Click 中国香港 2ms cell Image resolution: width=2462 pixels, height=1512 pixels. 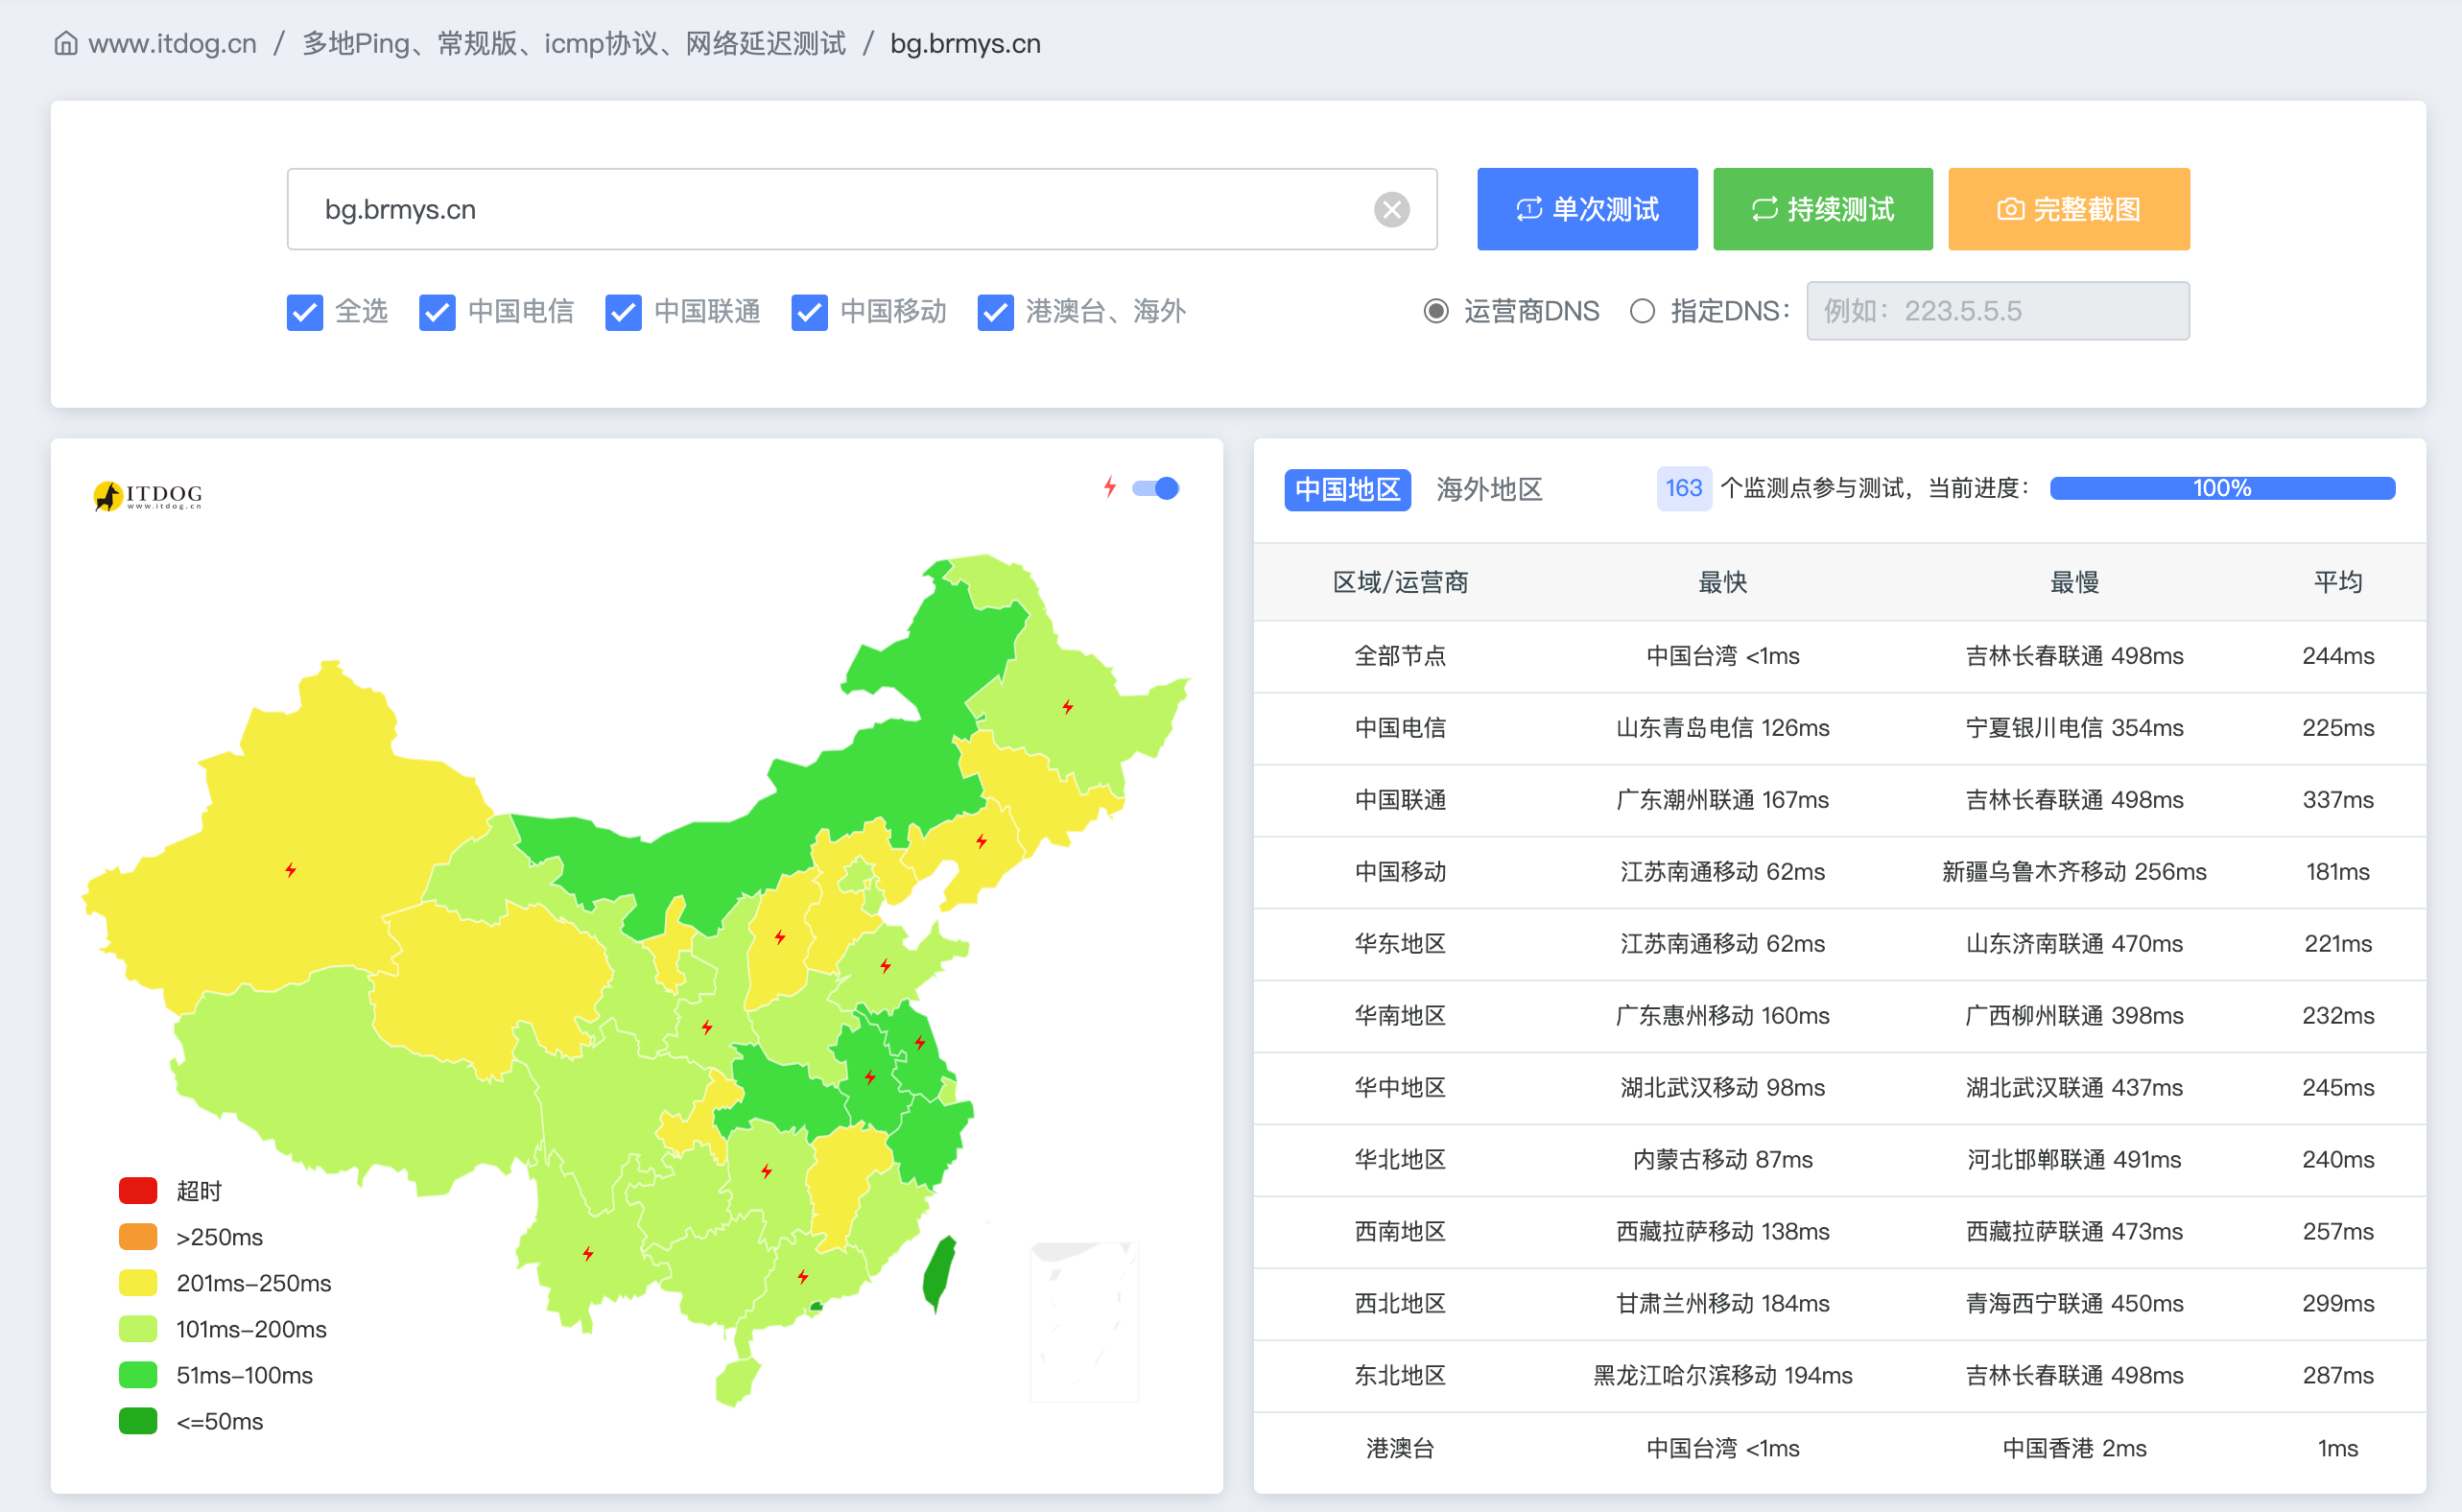2074,1449
